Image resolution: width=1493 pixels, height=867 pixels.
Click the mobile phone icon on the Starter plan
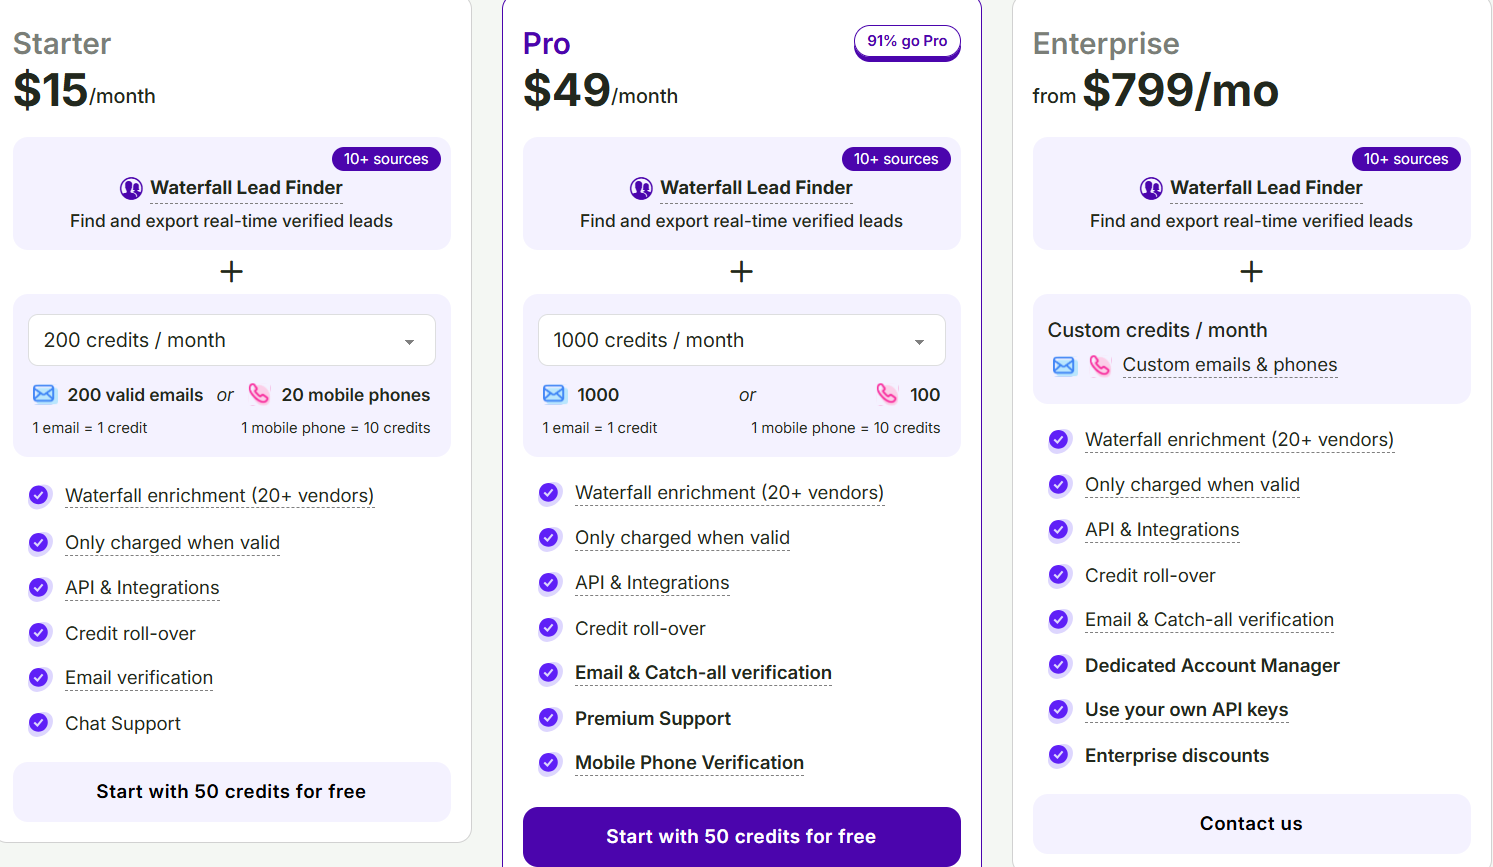pyautogui.click(x=260, y=394)
